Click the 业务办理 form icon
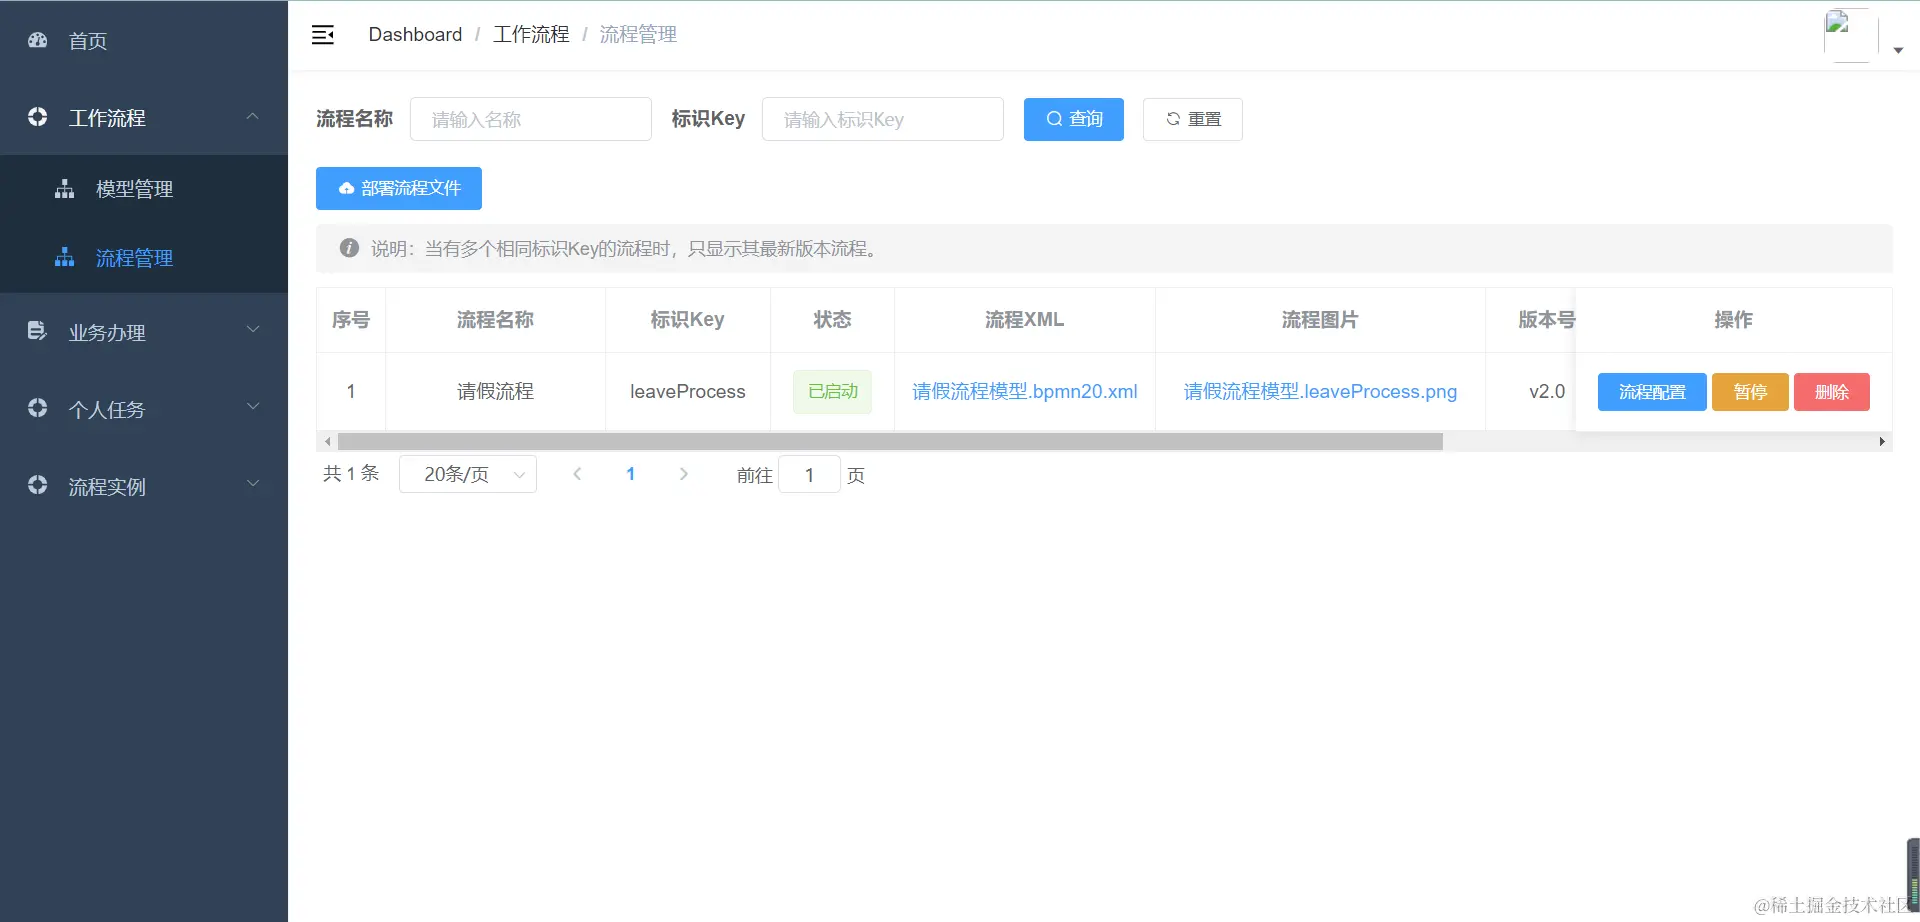Image resolution: width=1920 pixels, height=922 pixels. 37,331
